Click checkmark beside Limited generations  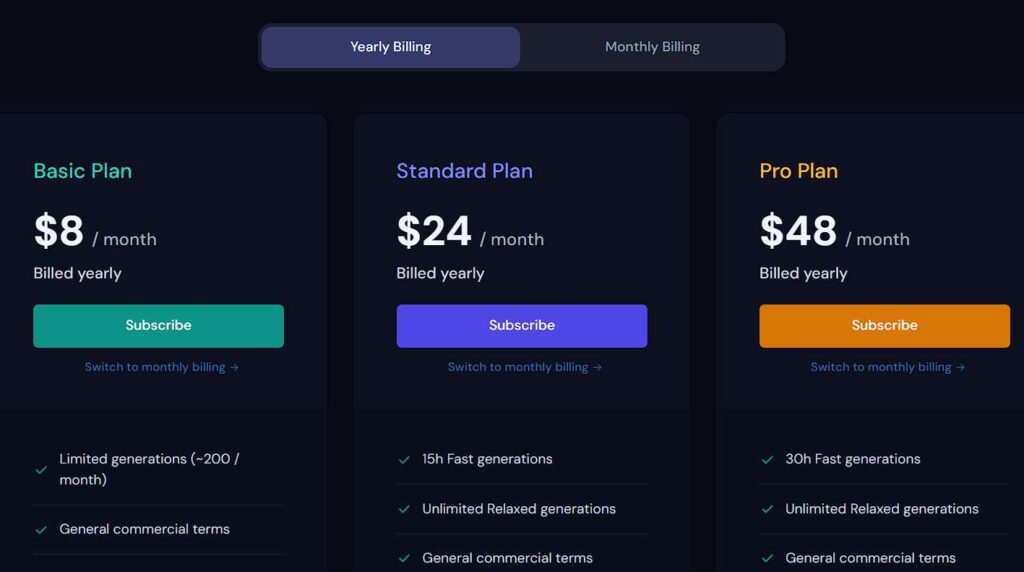(41, 470)
